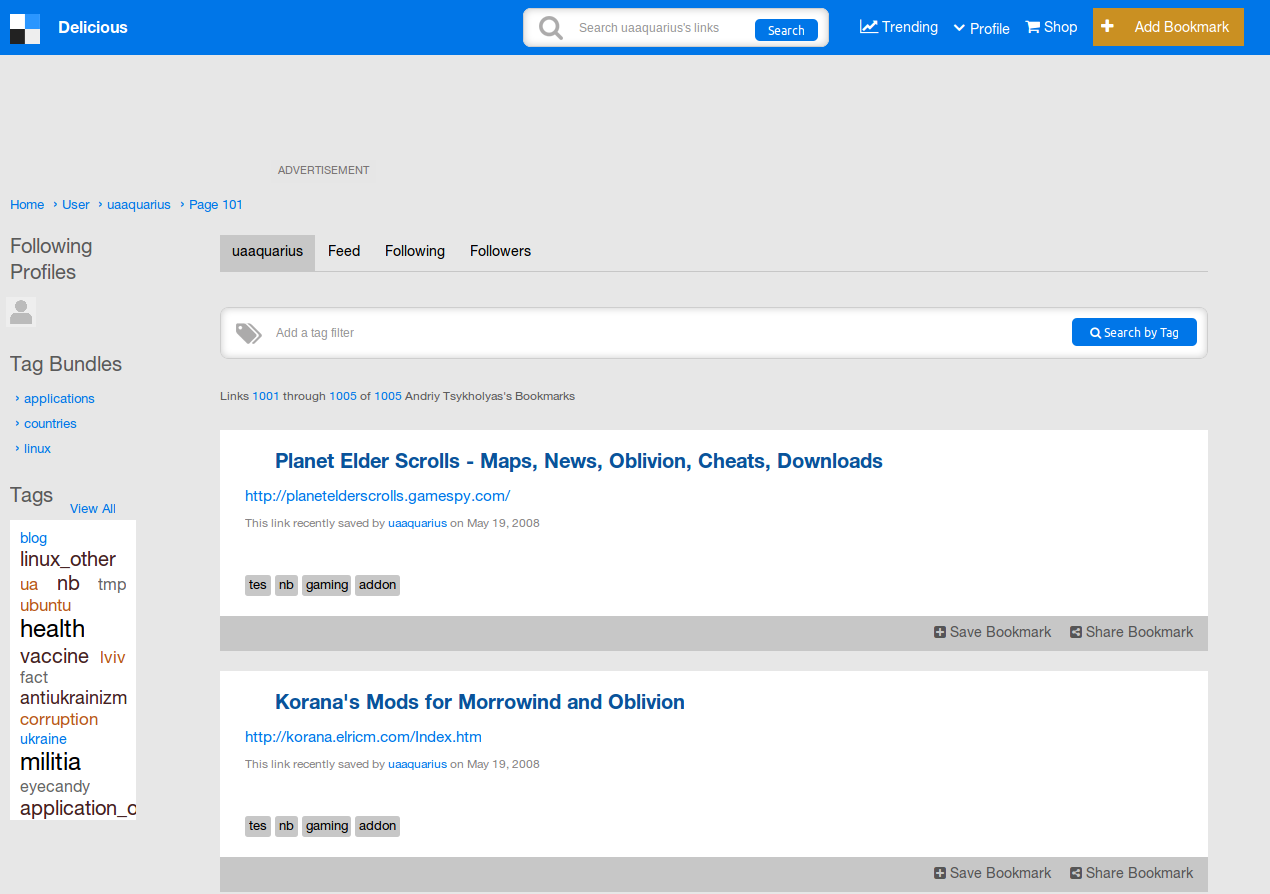This screenshot has width=1270, height=894.
Task: Save Bookmark for Planet Elder Scrolls
Action: (993, 632)
